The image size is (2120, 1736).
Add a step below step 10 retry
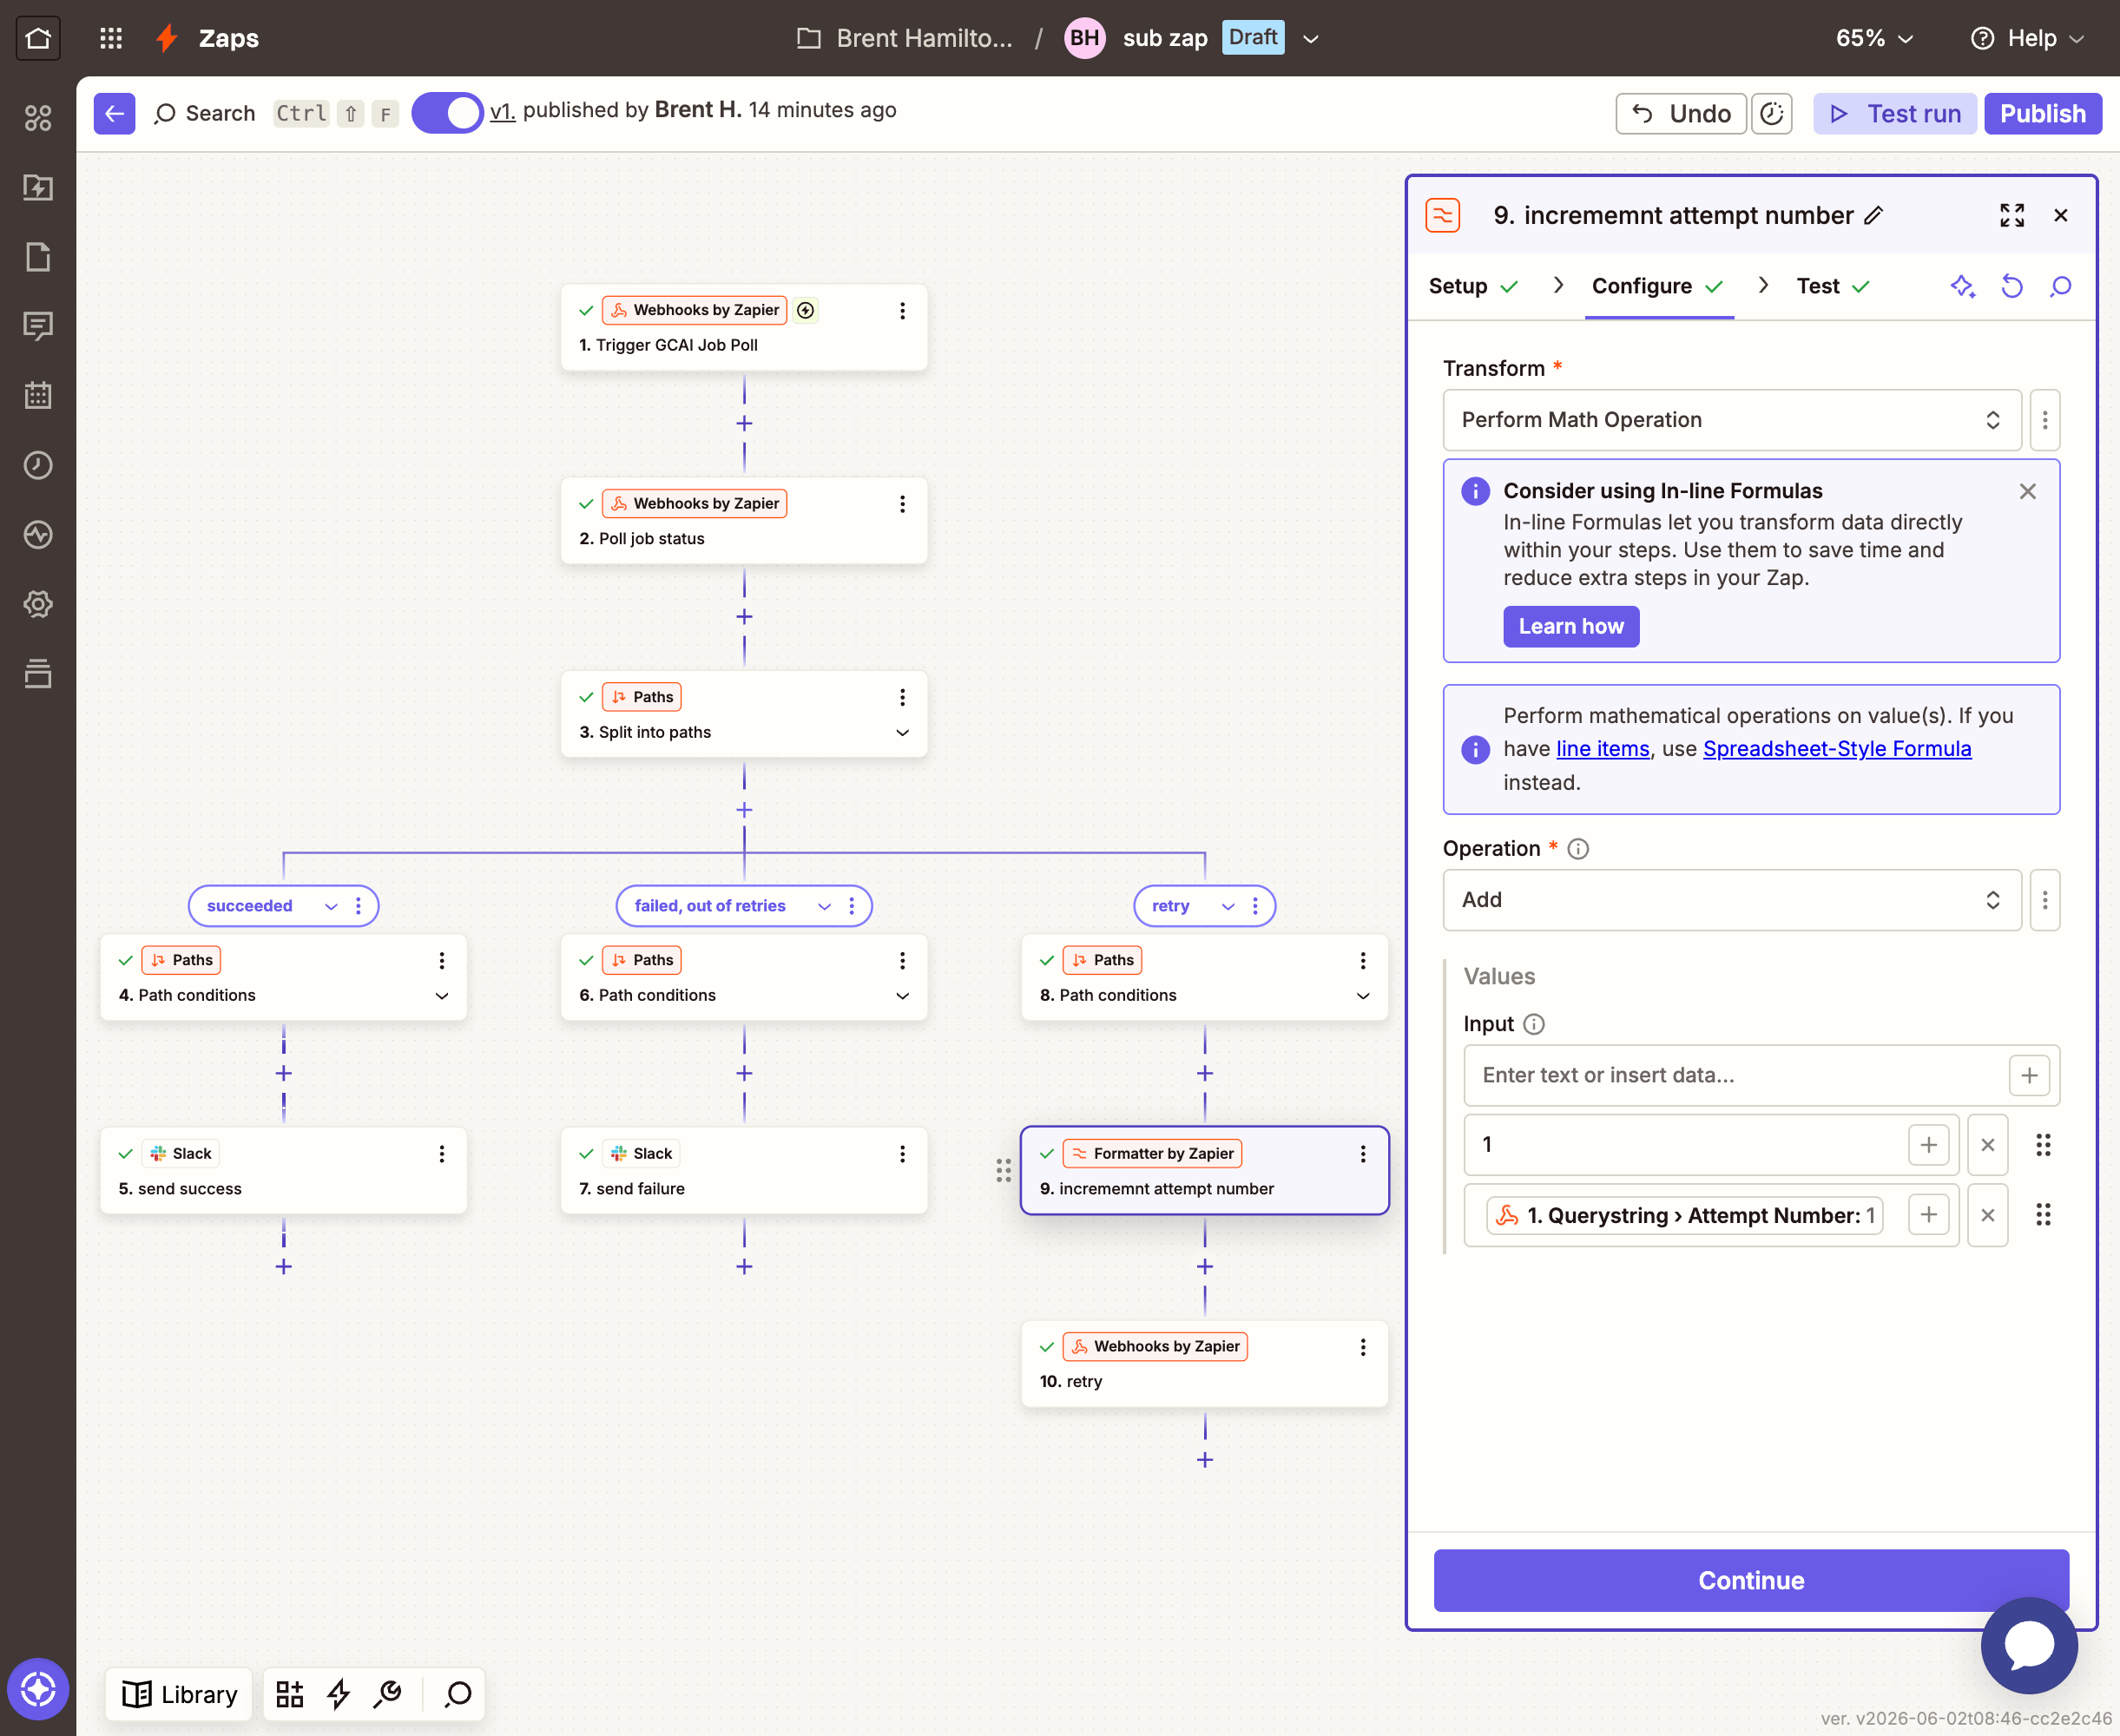click(1204, 1460)
